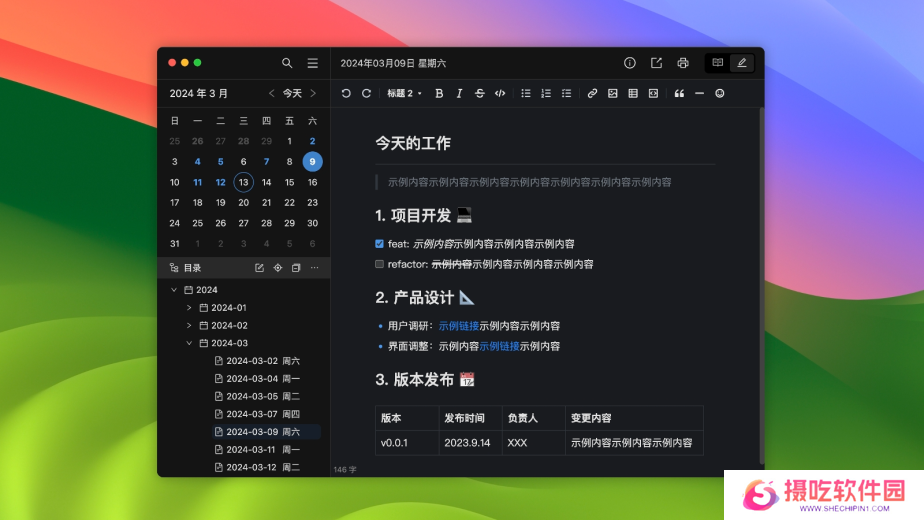Insert a horizontal rule
Screen dimensions: 924x520
coord(699,93)
